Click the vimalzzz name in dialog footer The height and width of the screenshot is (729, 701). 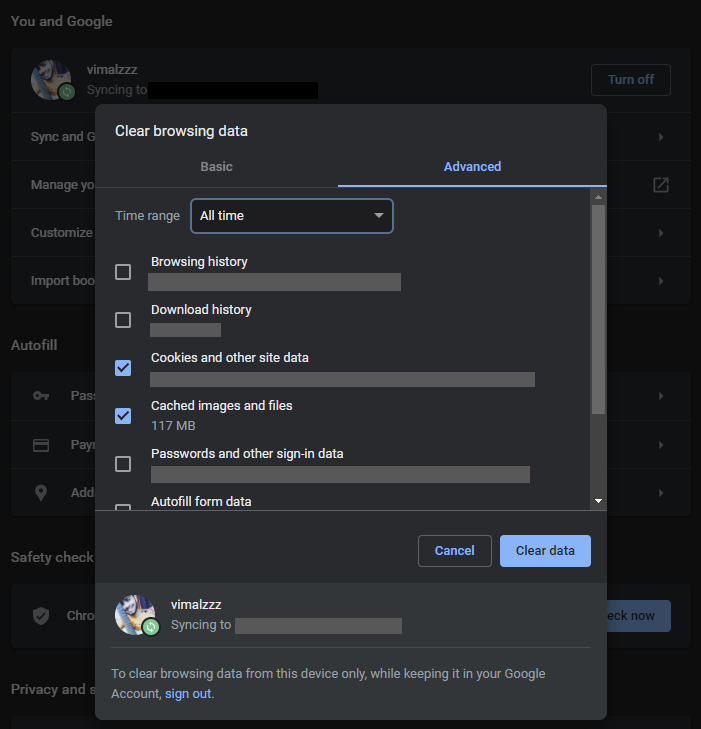(x=196, y=604)
